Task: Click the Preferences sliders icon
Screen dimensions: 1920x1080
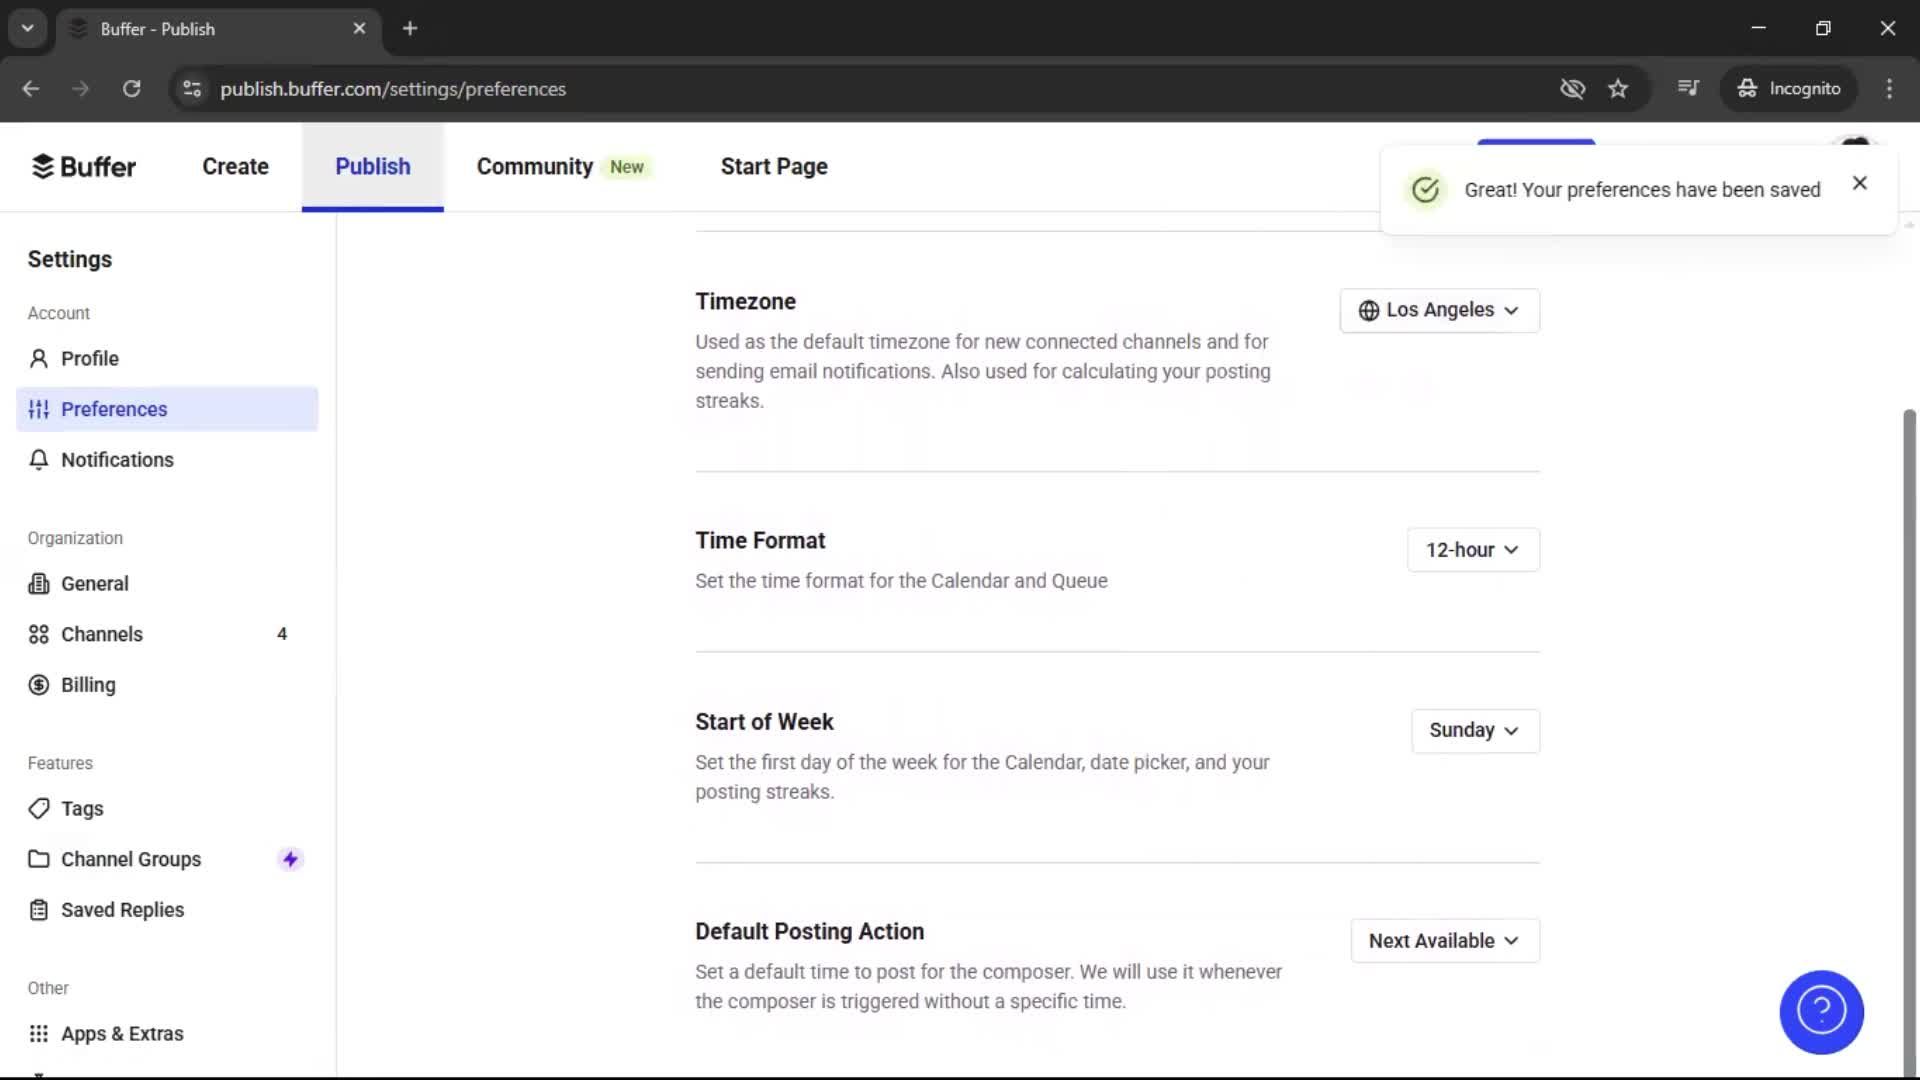Action: tap(38, 409)
